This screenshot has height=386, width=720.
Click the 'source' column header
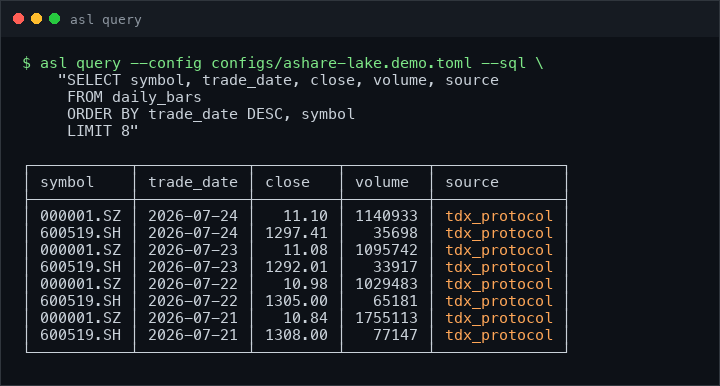tap(472, 183)
